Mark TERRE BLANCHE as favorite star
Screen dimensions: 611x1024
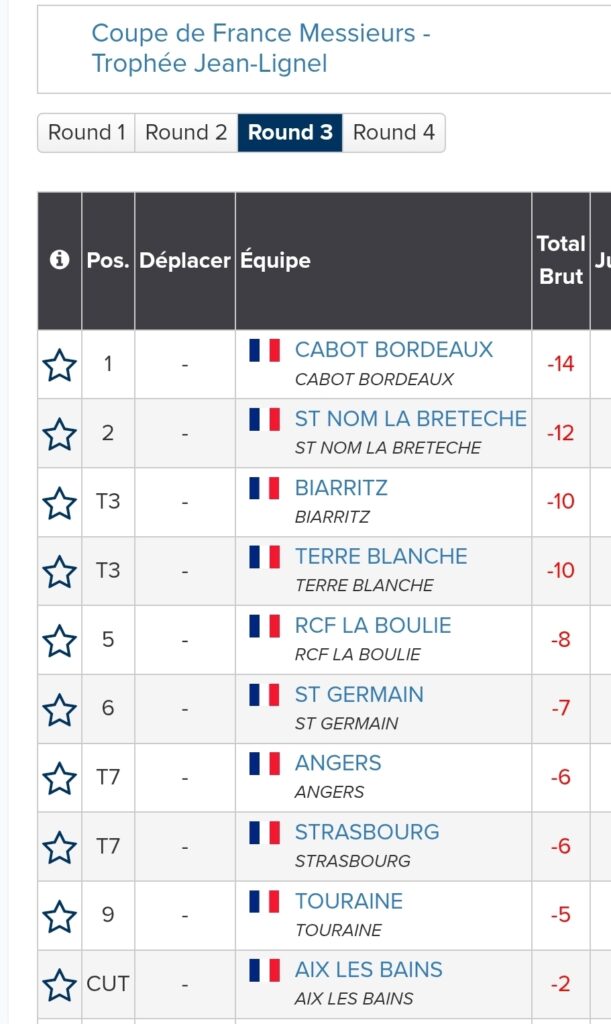click(x=60, y=572)
